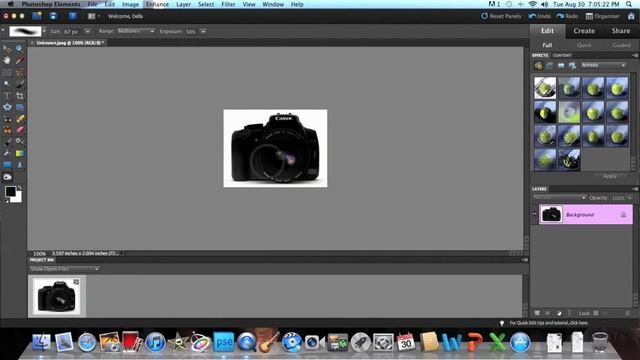The height and width of the screenshot is (360, 640).
Task: Show Photo Effects in the Effects panel
Action: (x=561, y=66)
